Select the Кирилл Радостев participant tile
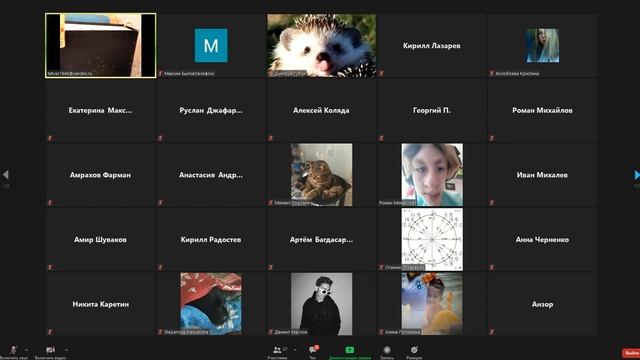Image resolution: width=640 pixels, height=360 pixels. click(211, 240)
